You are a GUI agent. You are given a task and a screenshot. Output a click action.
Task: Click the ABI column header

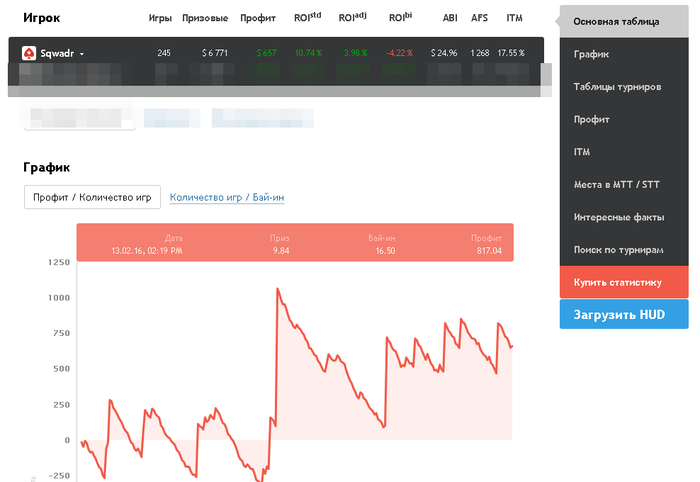[450, 18]
